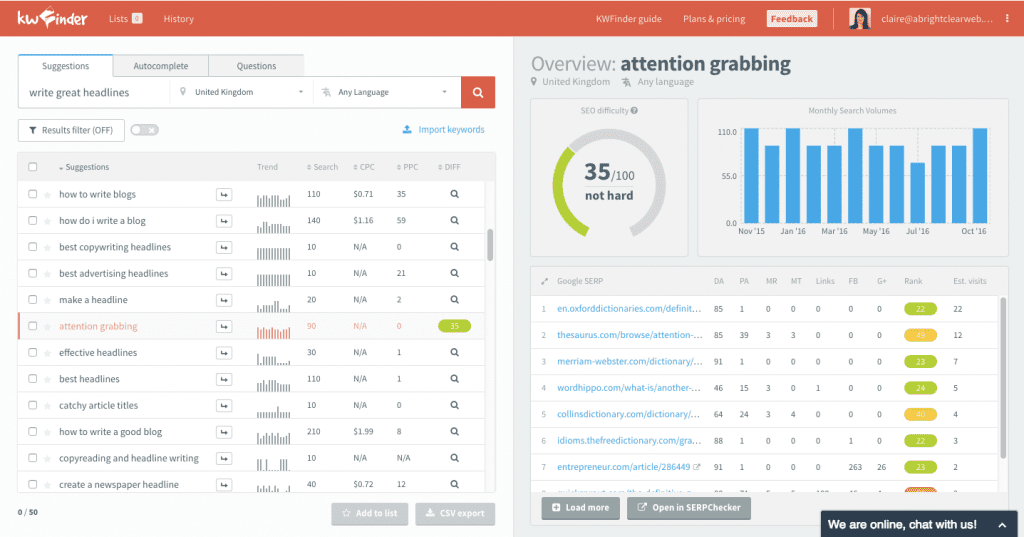This screenshot has width=1024, height=537.
Task: Click magnifier DIFF icon for 'make a headline'
Action: 454,300
